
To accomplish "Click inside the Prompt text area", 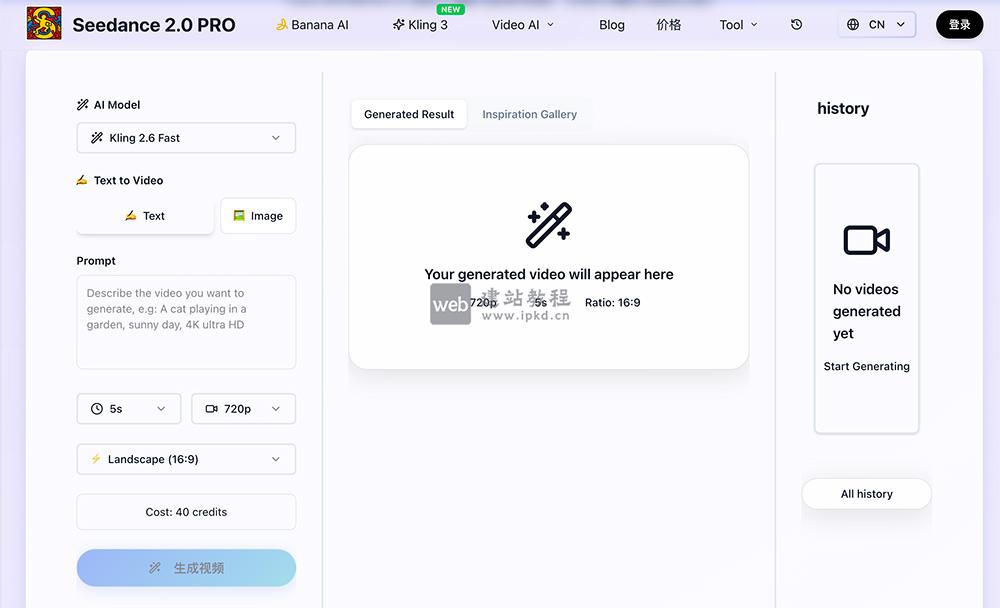I will tap(186, 320).
